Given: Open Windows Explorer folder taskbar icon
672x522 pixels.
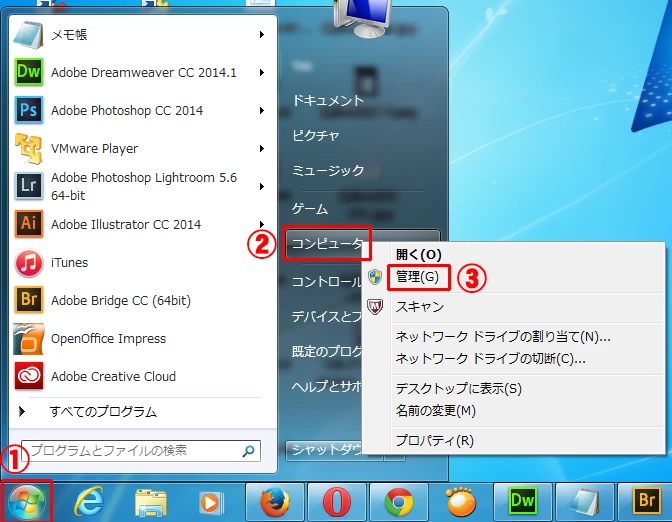Looking at the screenshot, I should 150,502.
